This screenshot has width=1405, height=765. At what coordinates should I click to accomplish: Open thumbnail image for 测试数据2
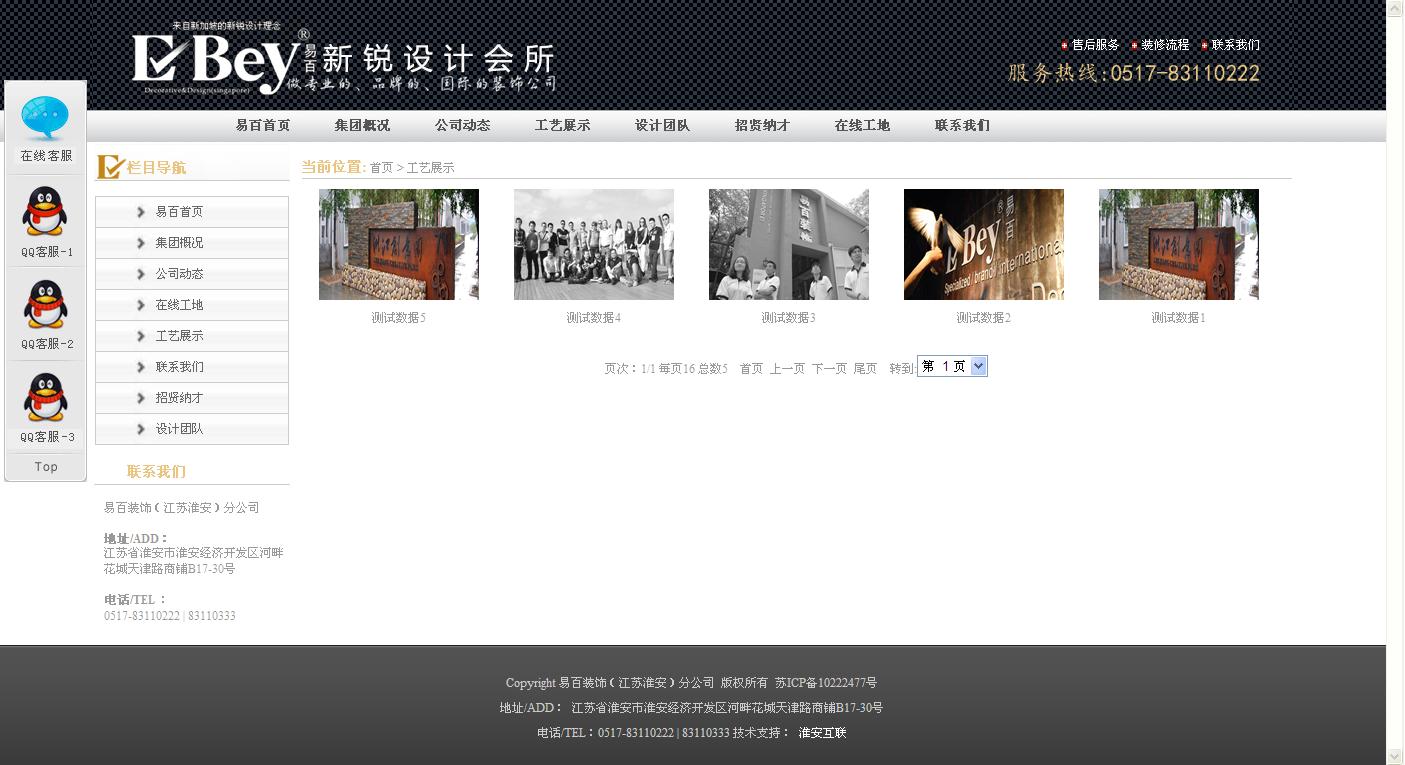point(983,245)
